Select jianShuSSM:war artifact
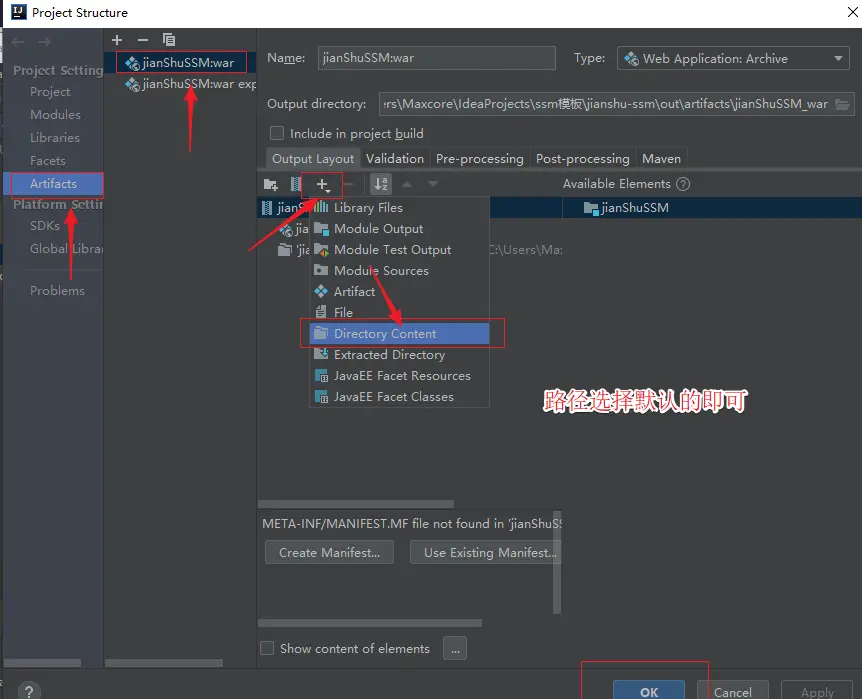 pyautogui.click(x=181, y=63)
